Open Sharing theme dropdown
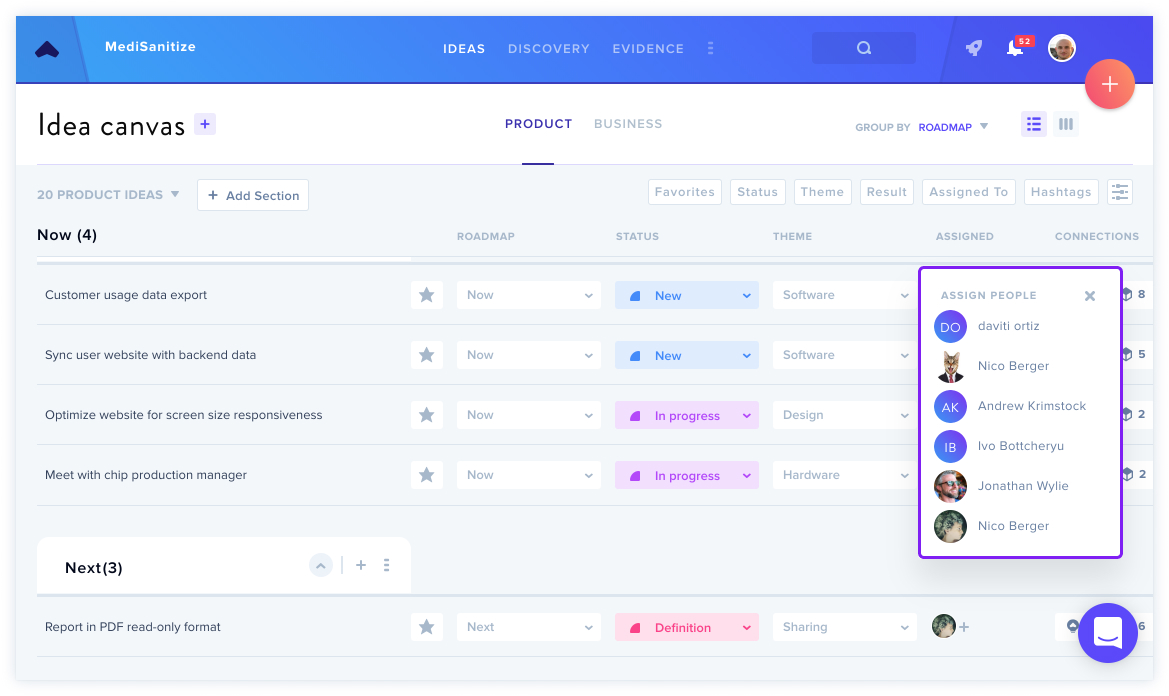 point(844,627)
